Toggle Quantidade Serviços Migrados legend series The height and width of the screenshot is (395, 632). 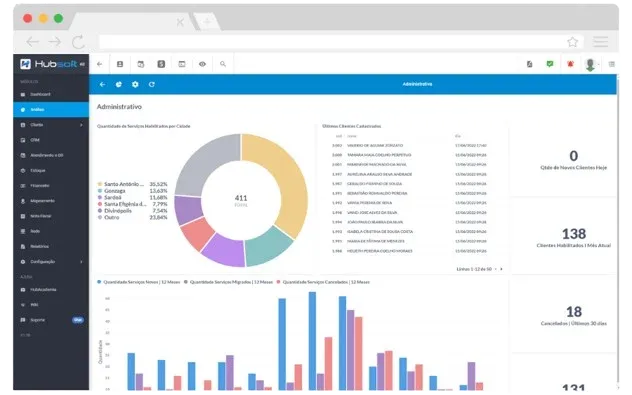tap(228, 282)
